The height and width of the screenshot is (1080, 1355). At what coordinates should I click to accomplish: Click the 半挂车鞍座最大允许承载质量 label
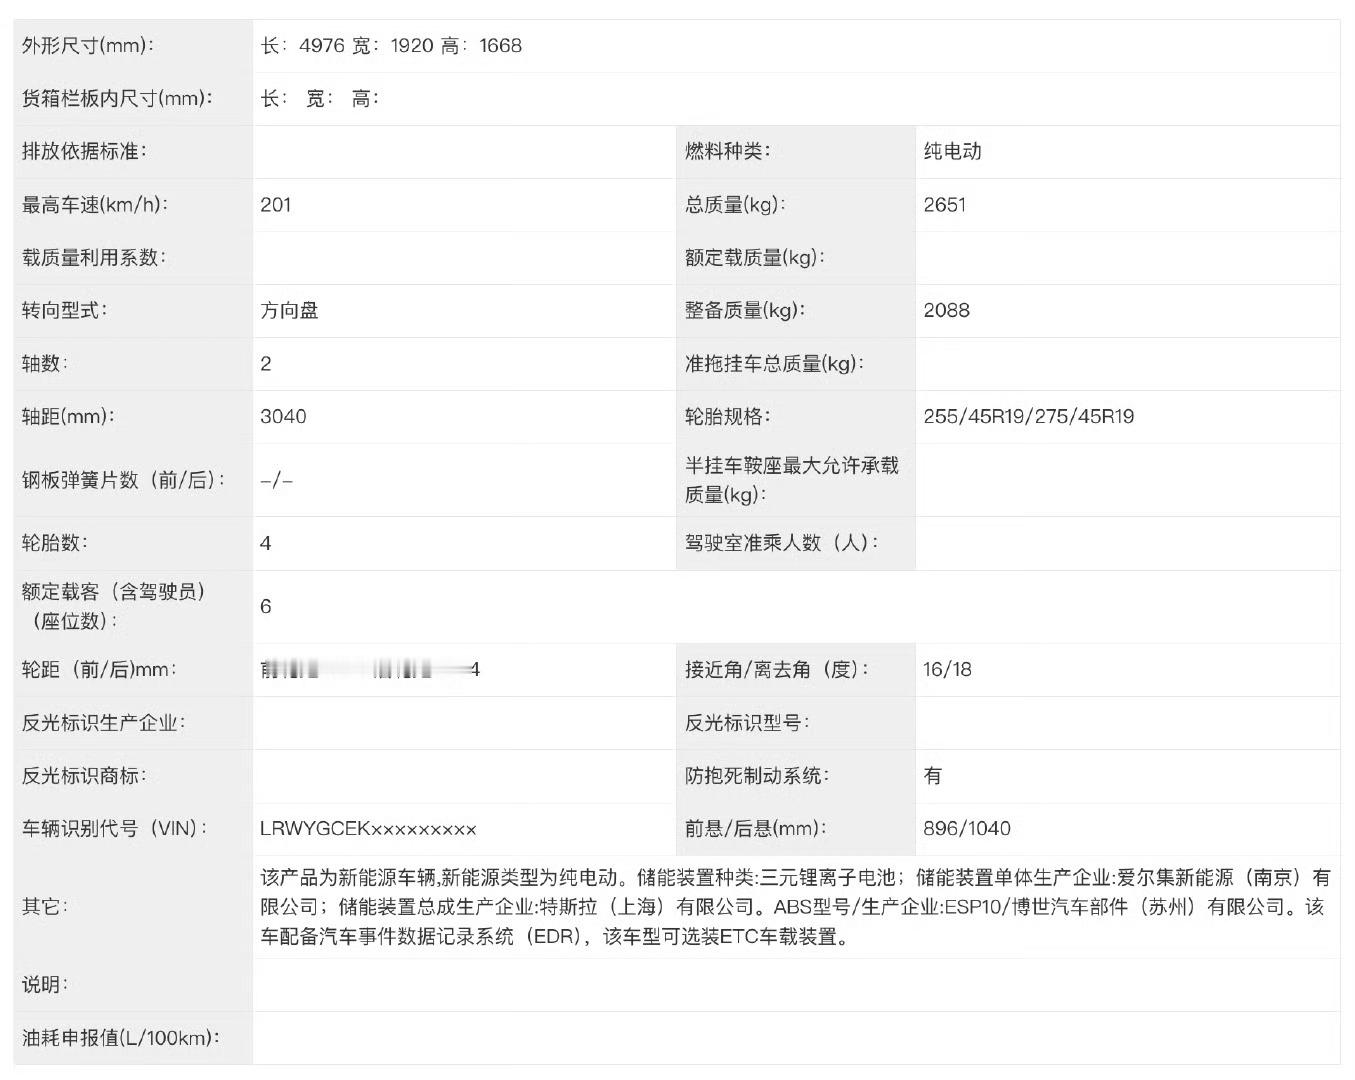[792, 480]
